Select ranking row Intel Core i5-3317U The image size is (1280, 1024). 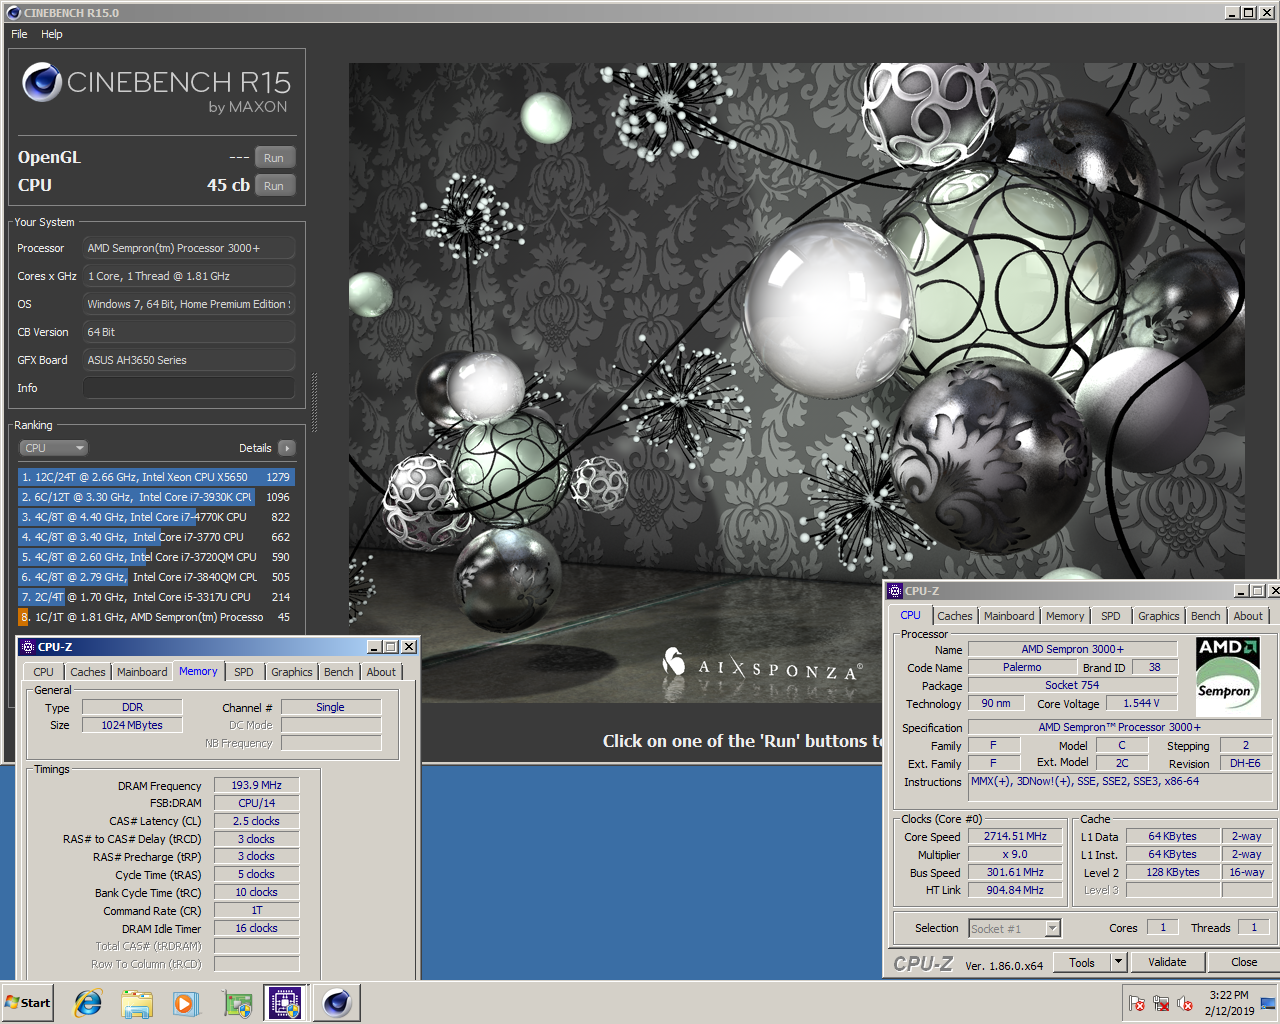coord(156,597)
